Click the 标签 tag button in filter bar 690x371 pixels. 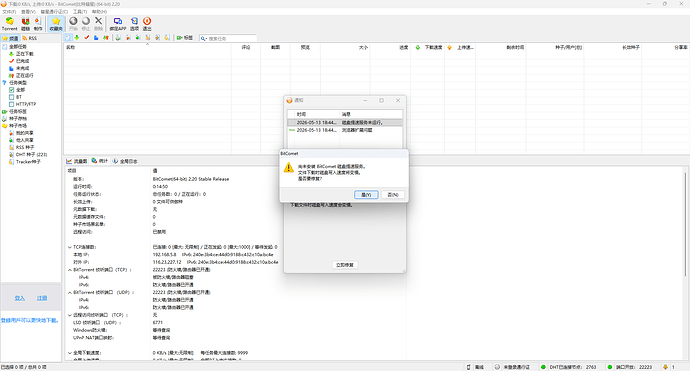tap(185, 38)
